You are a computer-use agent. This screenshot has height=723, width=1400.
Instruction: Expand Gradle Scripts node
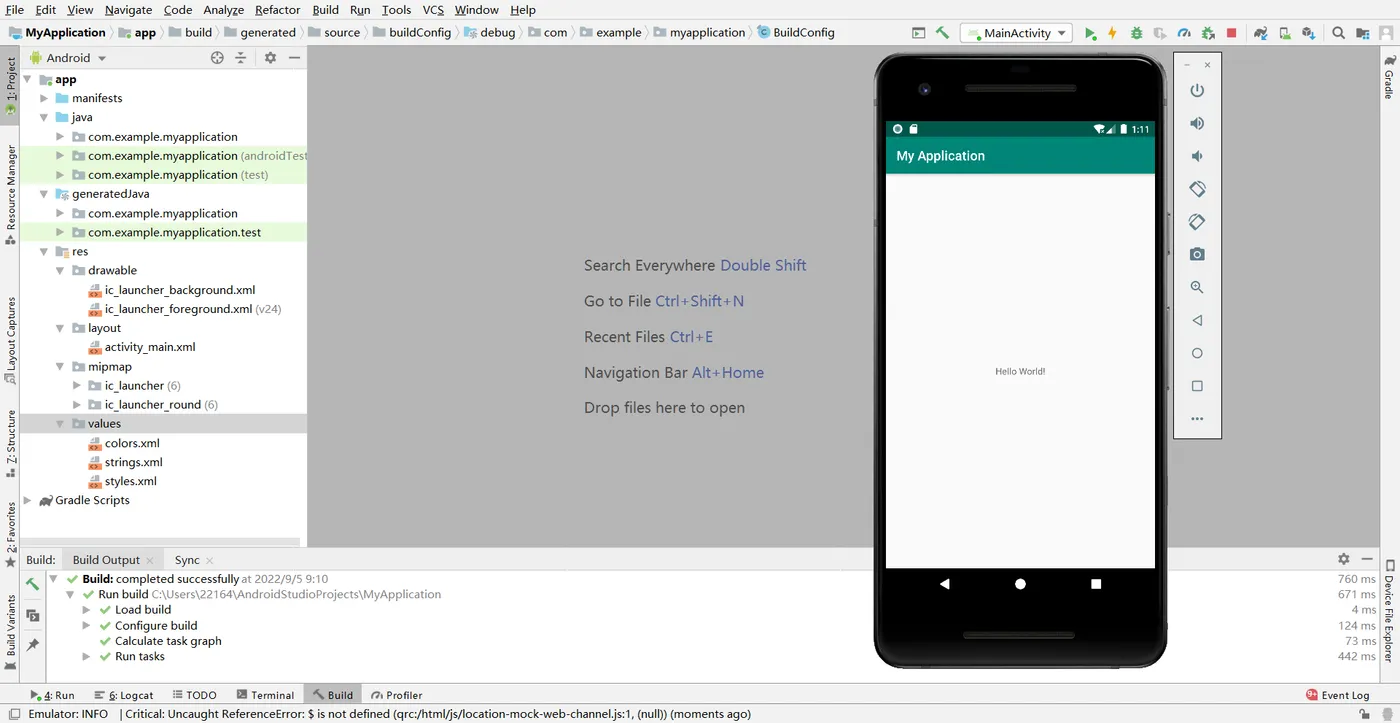(x=28, y=501)
